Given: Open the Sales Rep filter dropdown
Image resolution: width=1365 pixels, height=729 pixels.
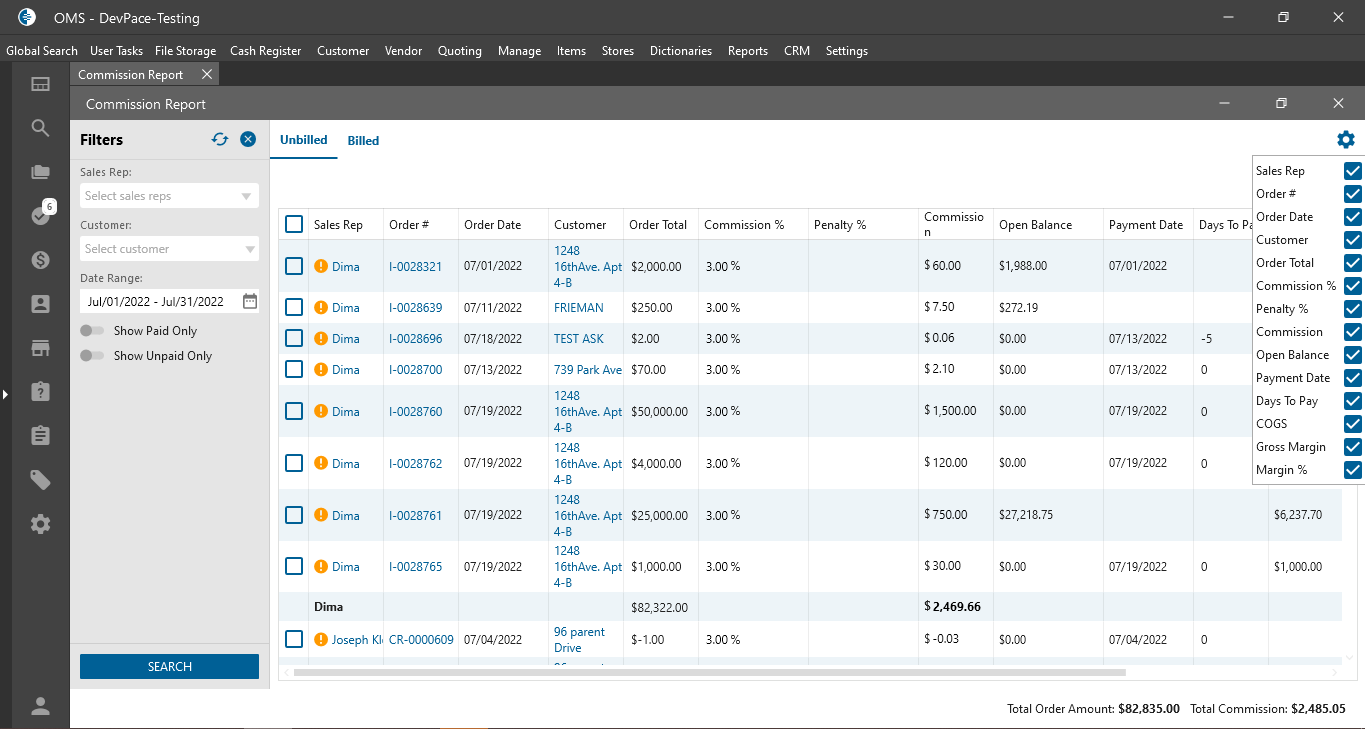Looking at the screenshot, I should click(169, 196).
